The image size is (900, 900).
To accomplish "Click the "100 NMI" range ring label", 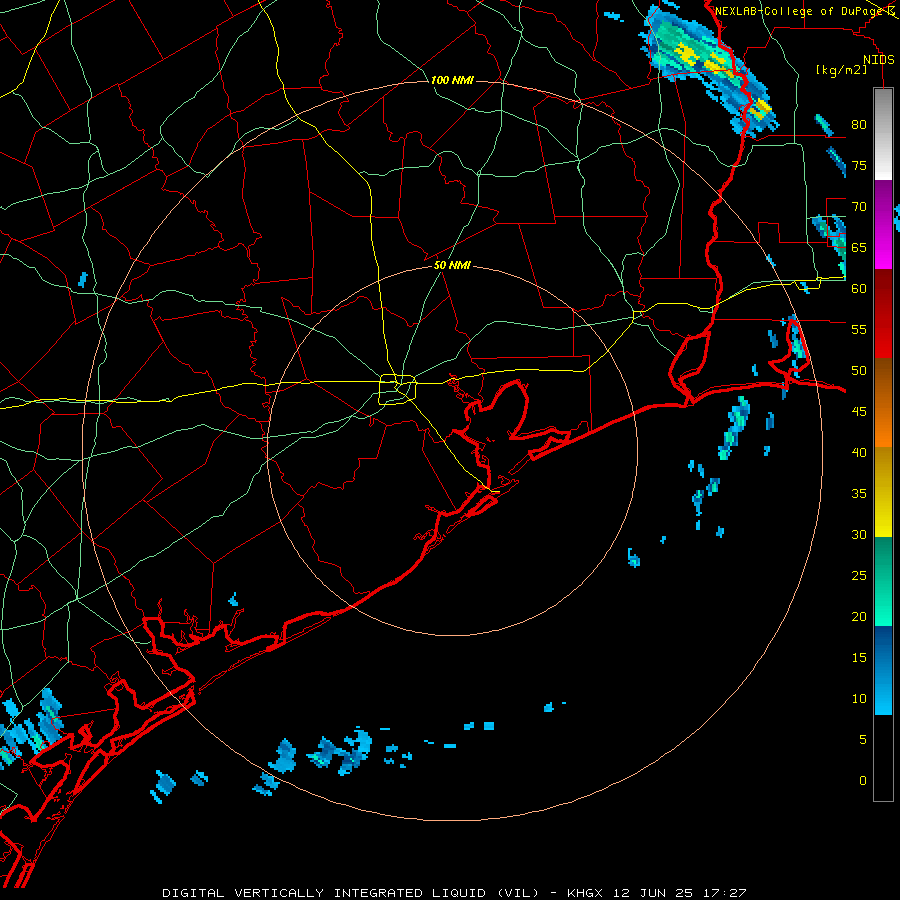I will 452,80.
